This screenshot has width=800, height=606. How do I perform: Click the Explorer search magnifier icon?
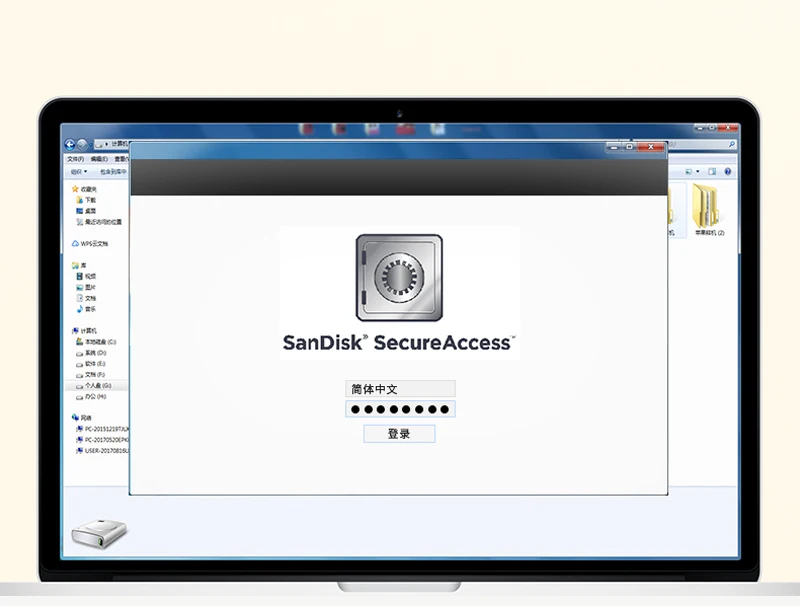tap(732, 145)
